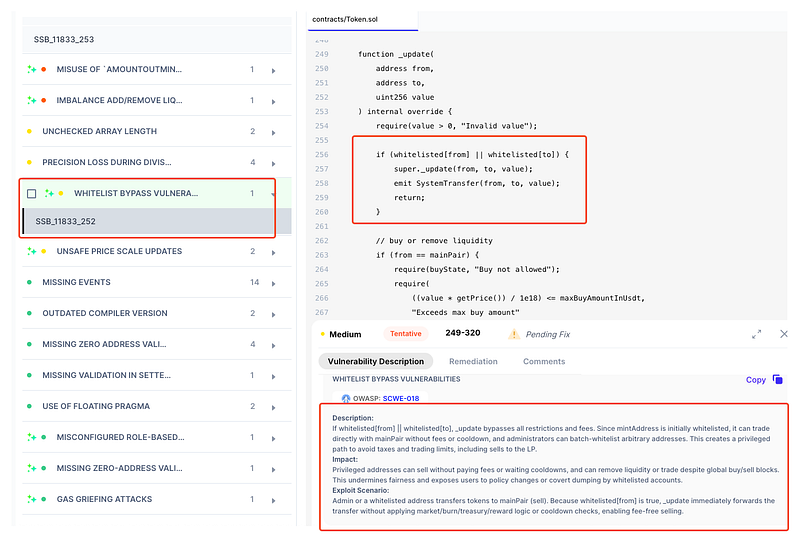Close the vulnerability details panel
This screenshot has height=542, width=800.
(x=783, y=334)
